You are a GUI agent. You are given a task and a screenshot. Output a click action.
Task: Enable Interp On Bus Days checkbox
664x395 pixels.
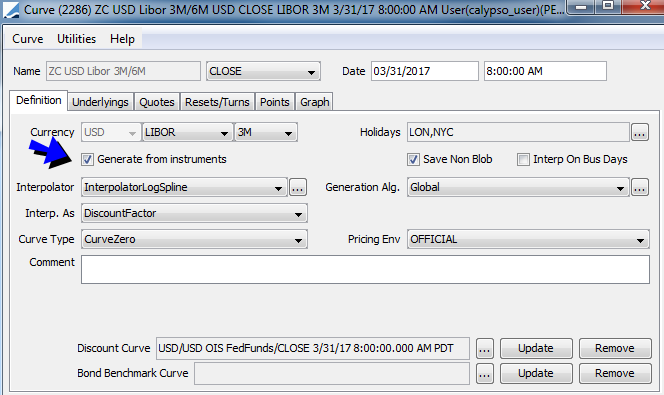[523, 160]
